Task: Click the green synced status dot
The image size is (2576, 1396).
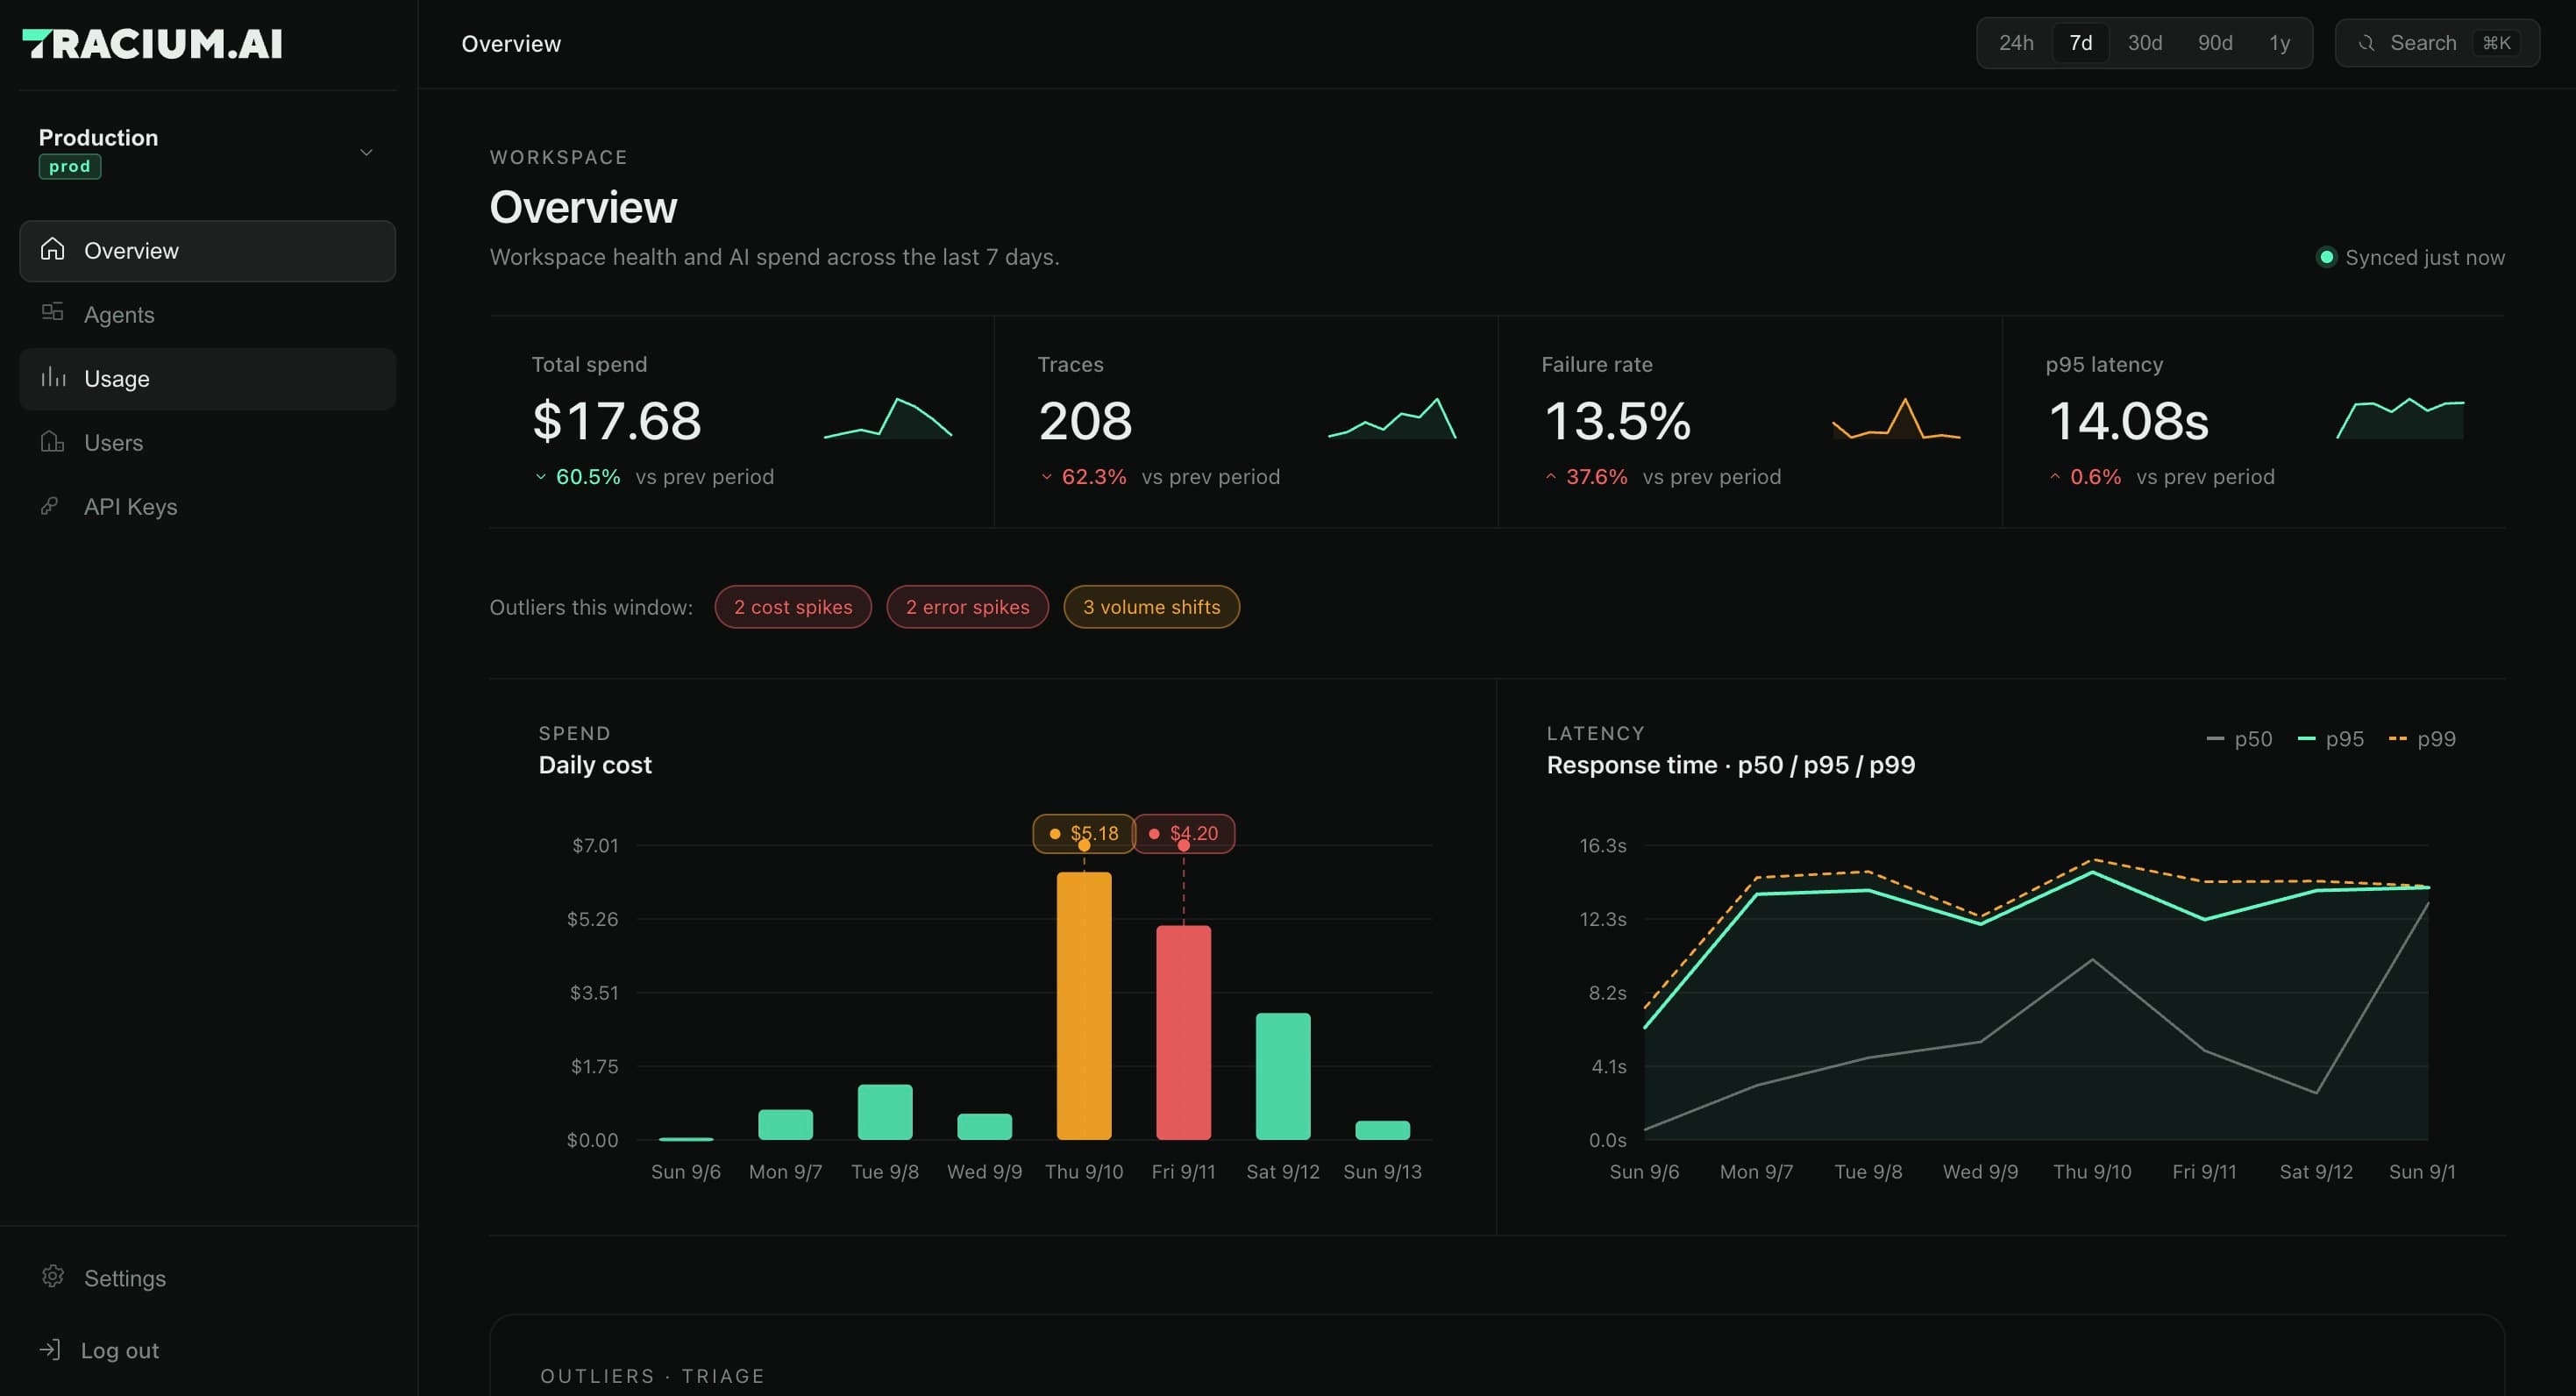Action: 2326,257
